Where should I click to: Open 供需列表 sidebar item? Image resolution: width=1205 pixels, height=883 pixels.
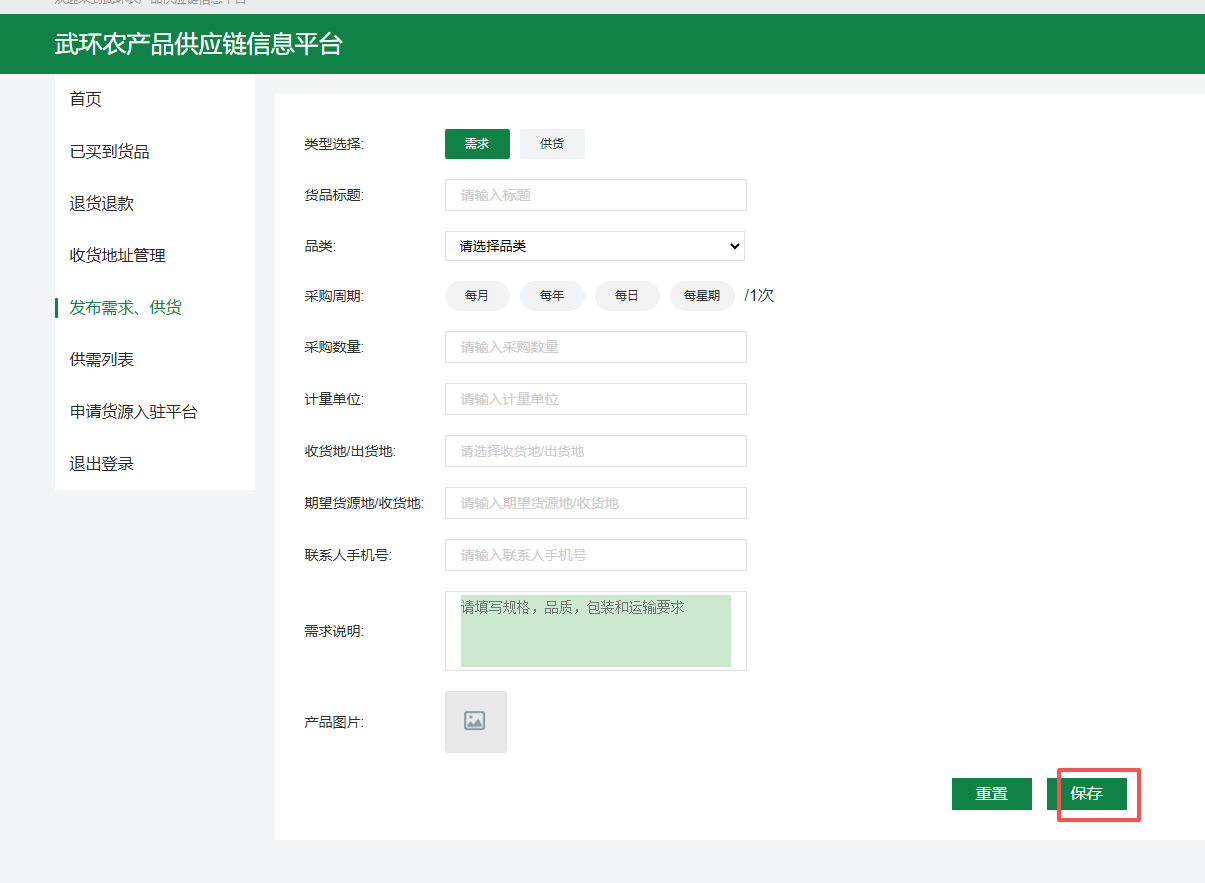[x=102, y=360]
